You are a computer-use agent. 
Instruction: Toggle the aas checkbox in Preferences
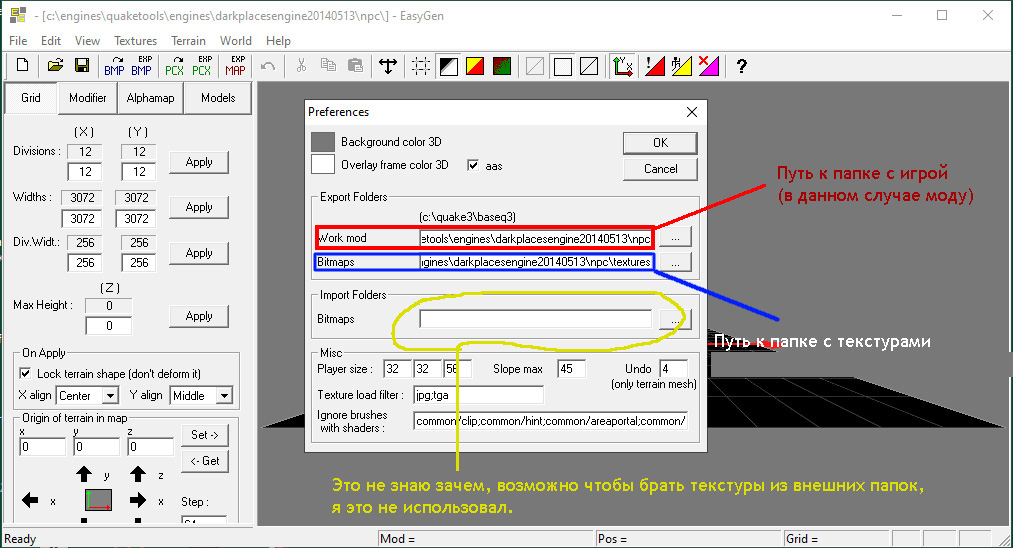coord(473,165)
